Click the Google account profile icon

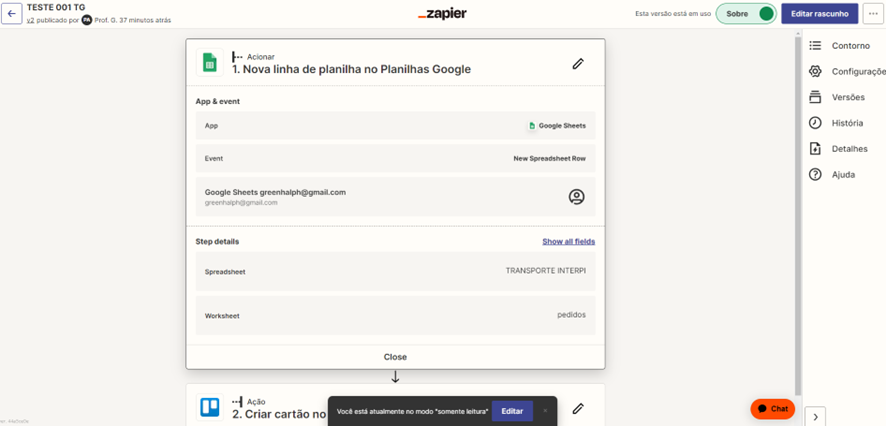click(576, 197)
